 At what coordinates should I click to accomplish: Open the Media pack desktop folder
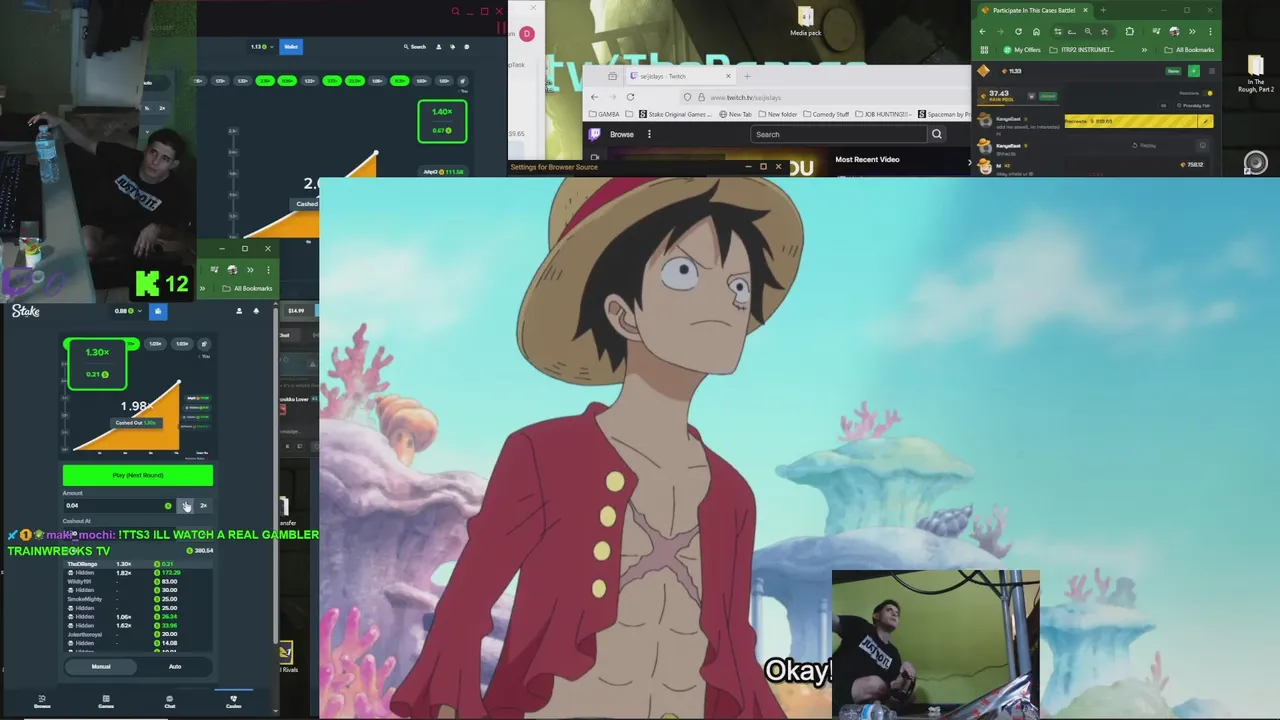805,20
